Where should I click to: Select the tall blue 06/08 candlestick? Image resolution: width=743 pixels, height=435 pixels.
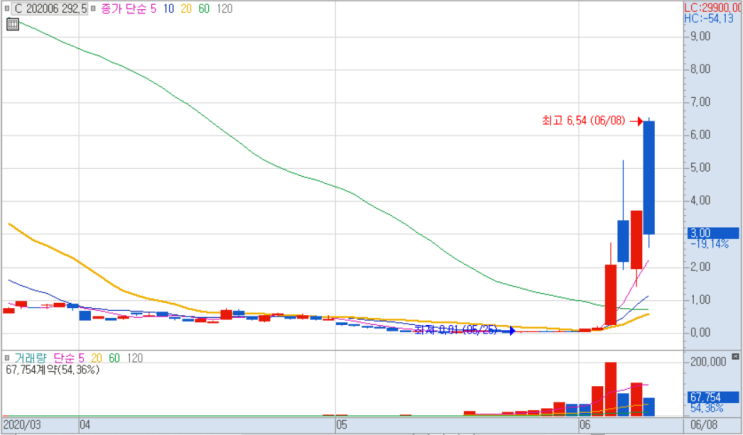(x=649, y=178)
